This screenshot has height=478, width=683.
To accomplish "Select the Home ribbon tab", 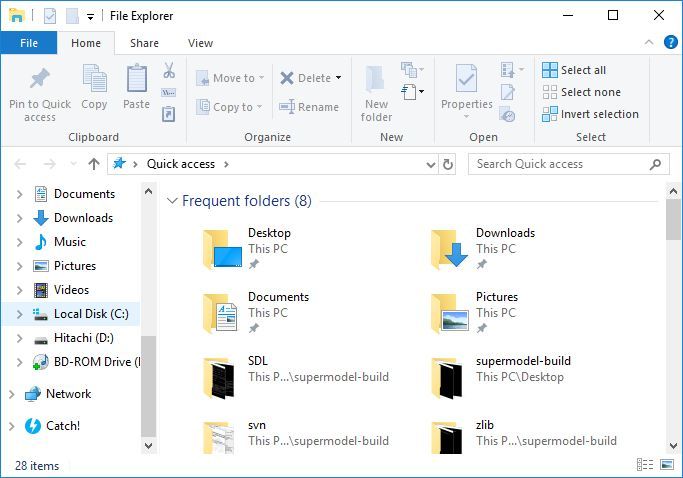I will point(86,43).
